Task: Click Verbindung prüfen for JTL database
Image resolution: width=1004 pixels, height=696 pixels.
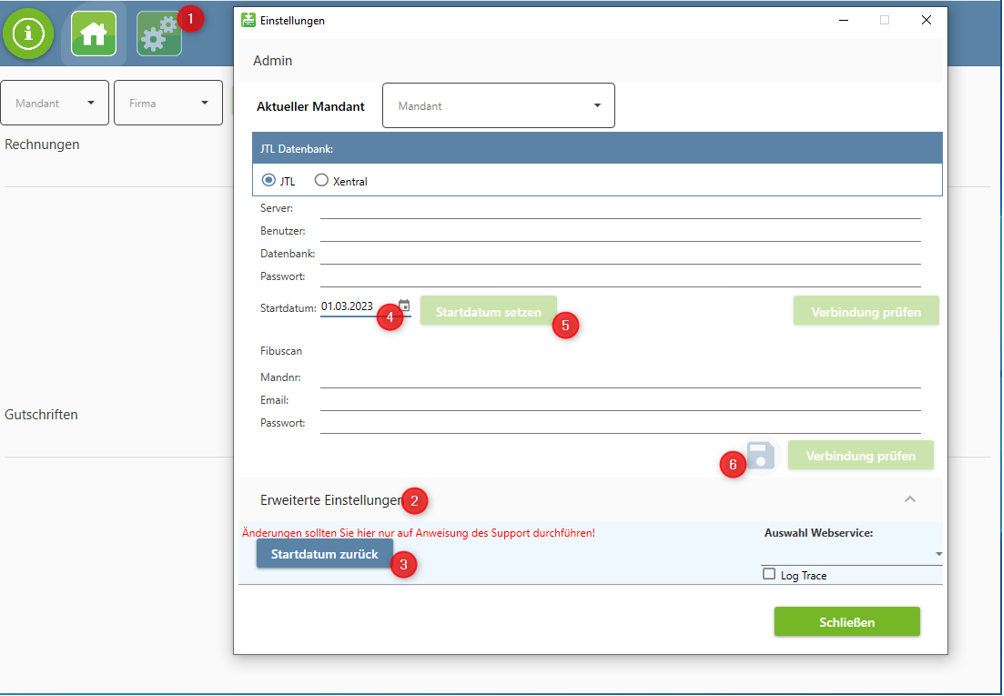Action: 866,311
